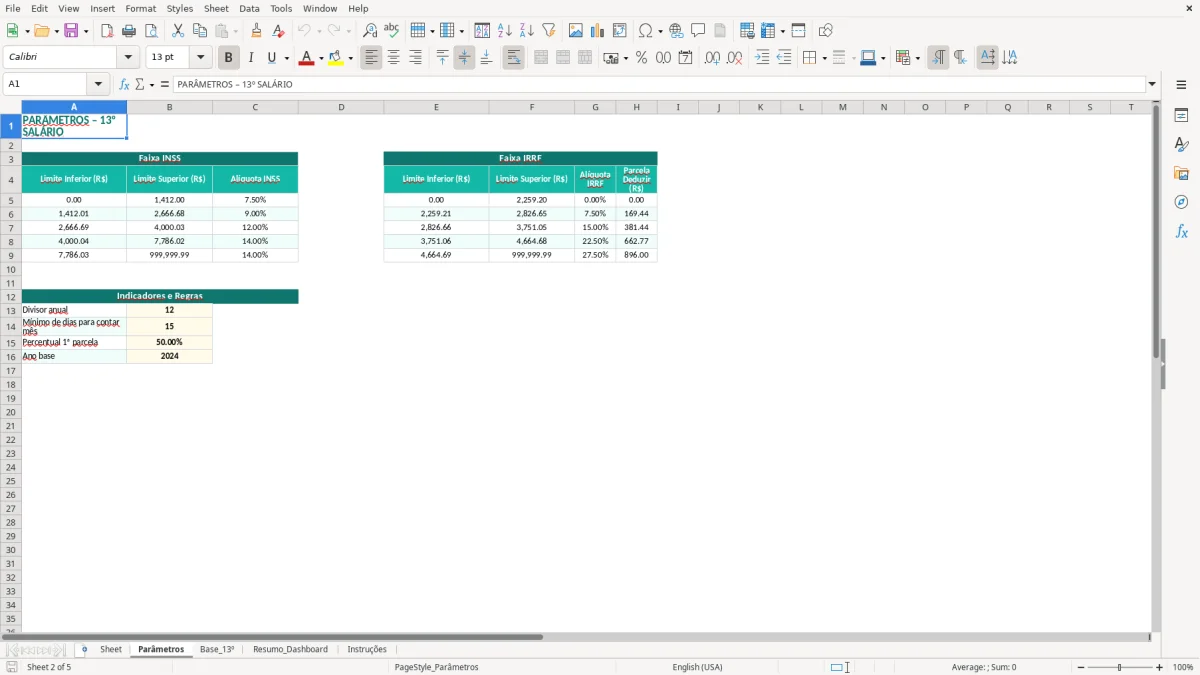Open the Paste options dropdown arrow
The height and width of the screenshot is (675, 1200).
236,31
